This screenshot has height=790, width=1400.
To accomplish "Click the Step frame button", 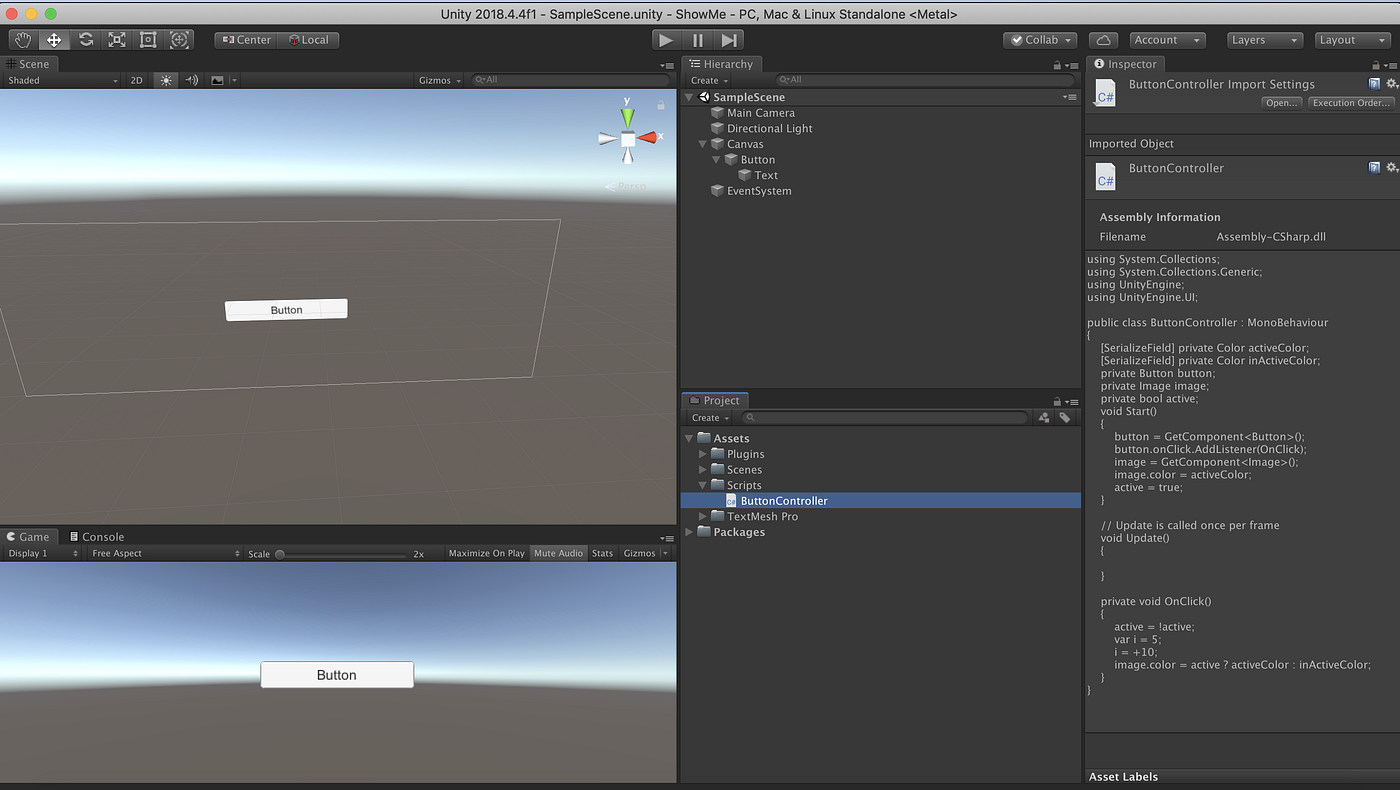I will pyautogui.click(x=729, y=40).
